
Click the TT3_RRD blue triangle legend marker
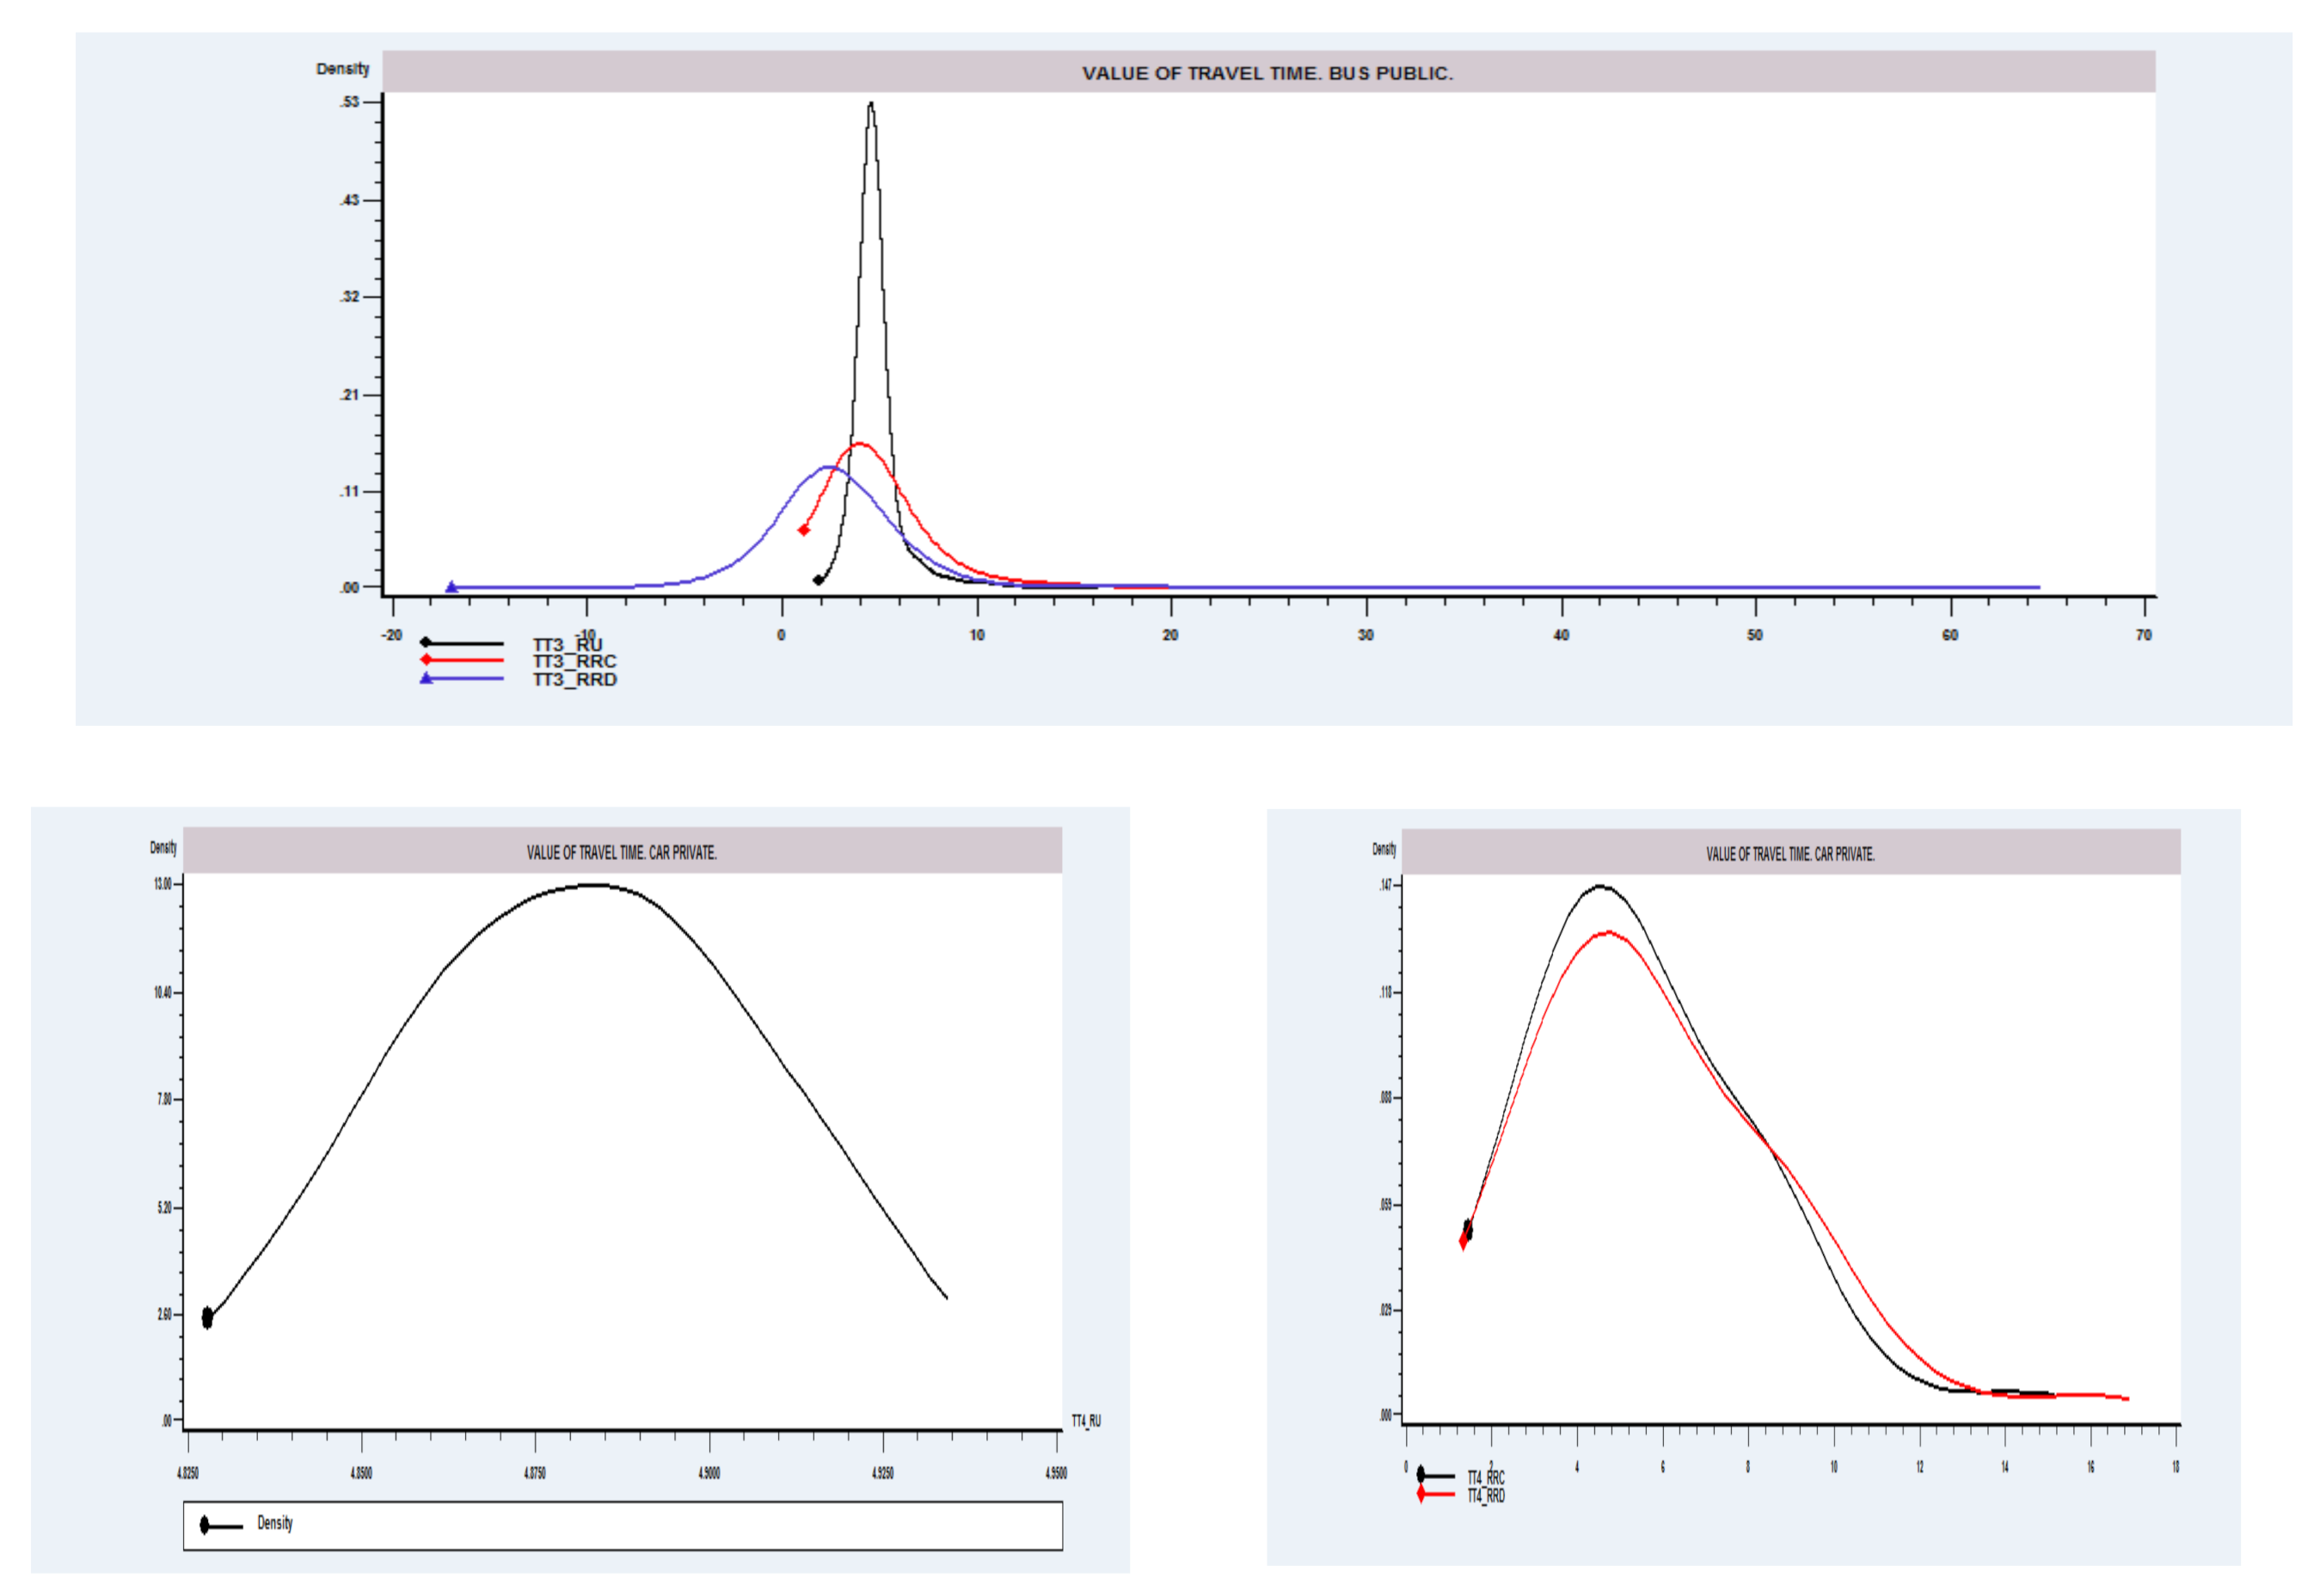[426, 678]
